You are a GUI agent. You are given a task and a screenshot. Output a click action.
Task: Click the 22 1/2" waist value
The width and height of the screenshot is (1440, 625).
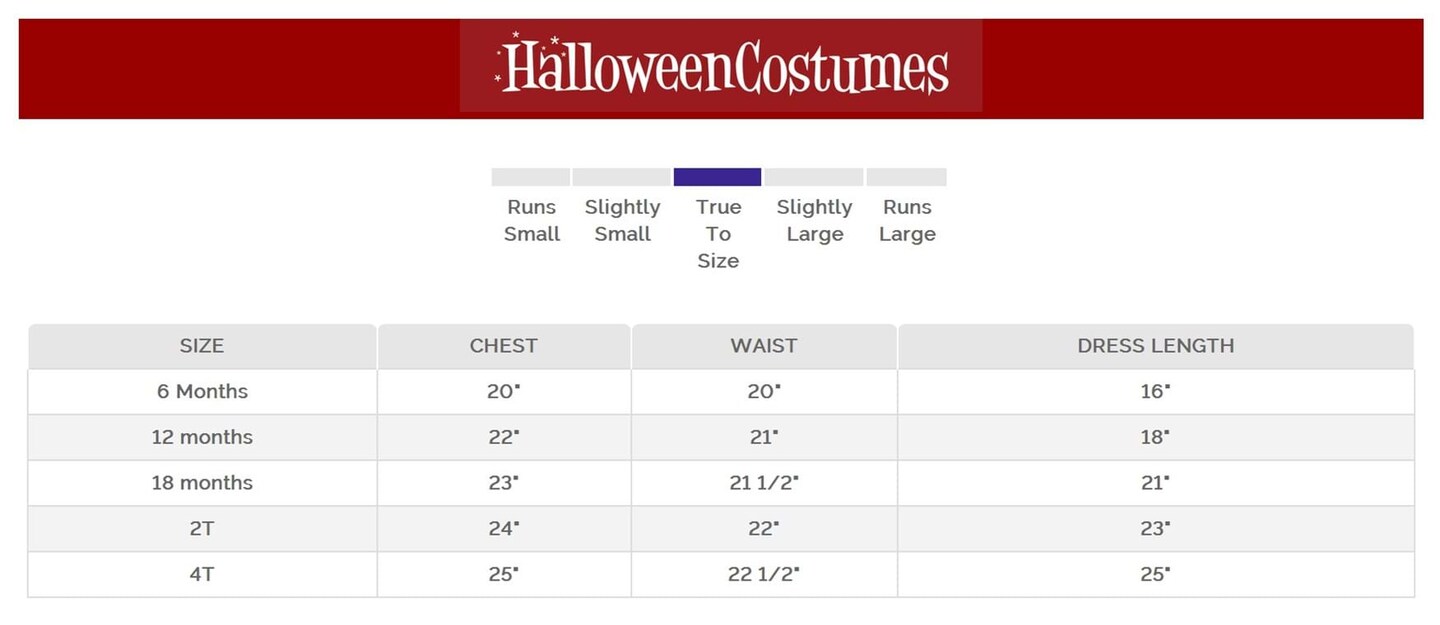pos(764,575)
